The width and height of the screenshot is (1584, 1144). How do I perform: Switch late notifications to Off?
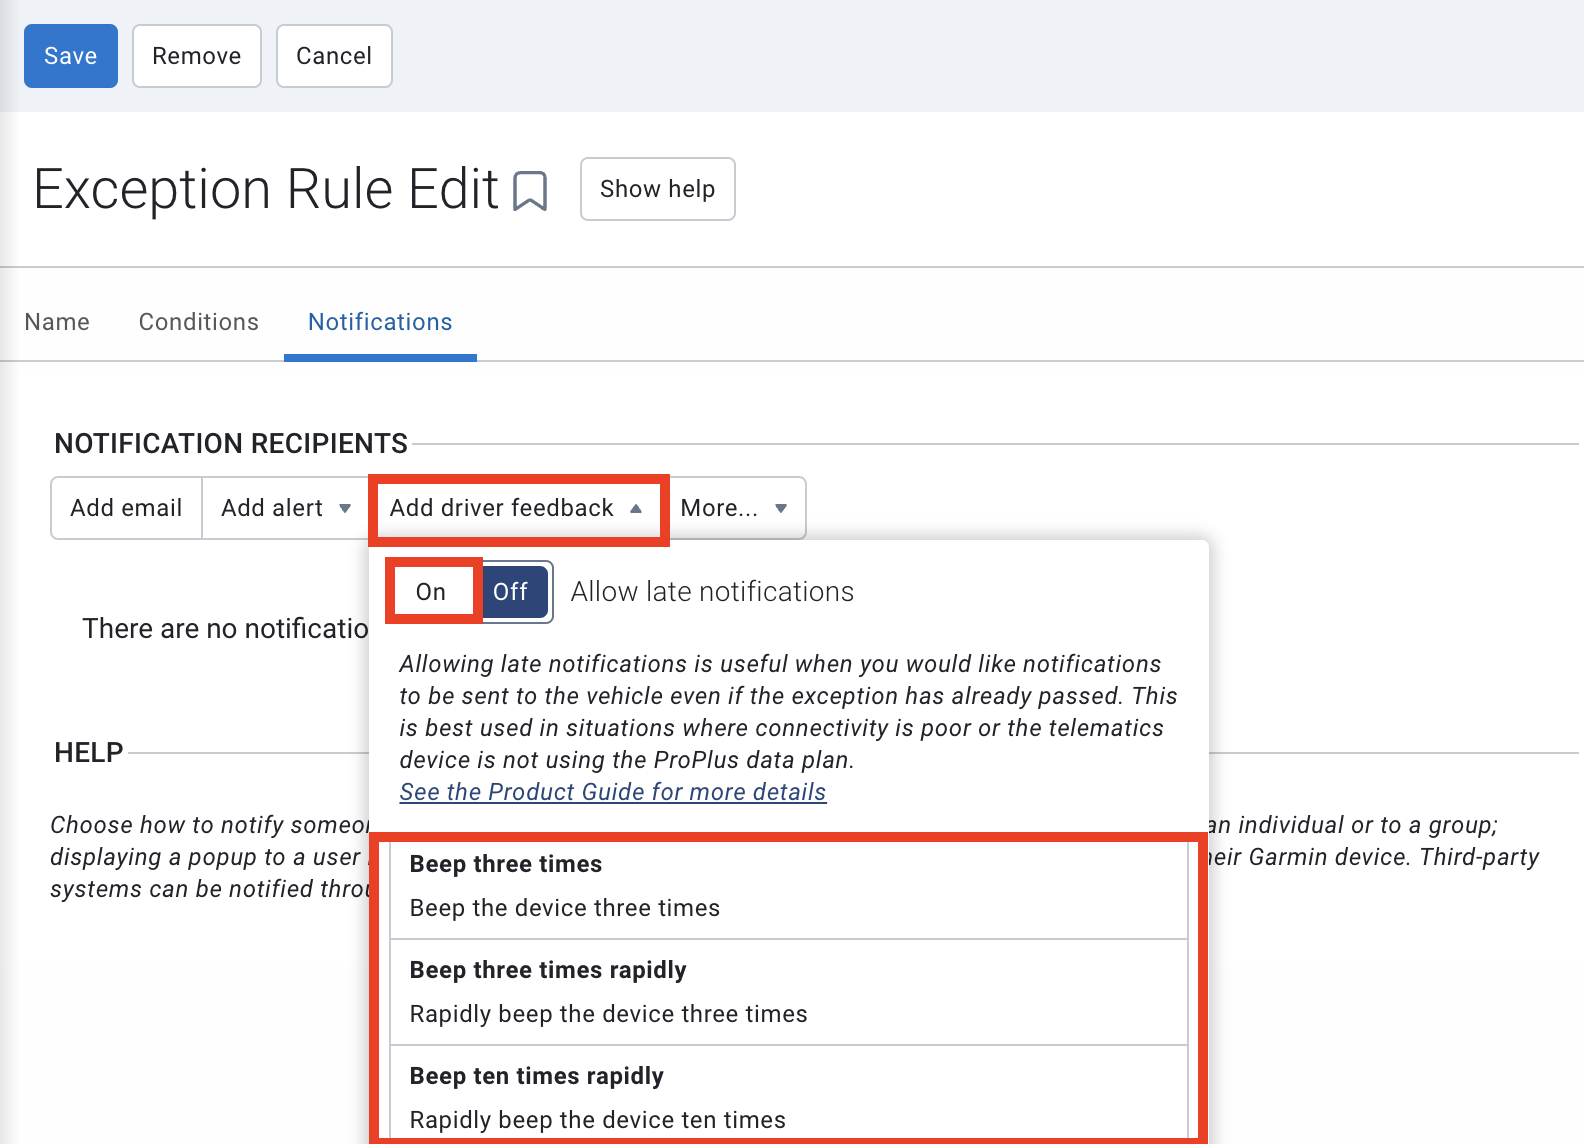pyautogui.click(x=511, y=592)
